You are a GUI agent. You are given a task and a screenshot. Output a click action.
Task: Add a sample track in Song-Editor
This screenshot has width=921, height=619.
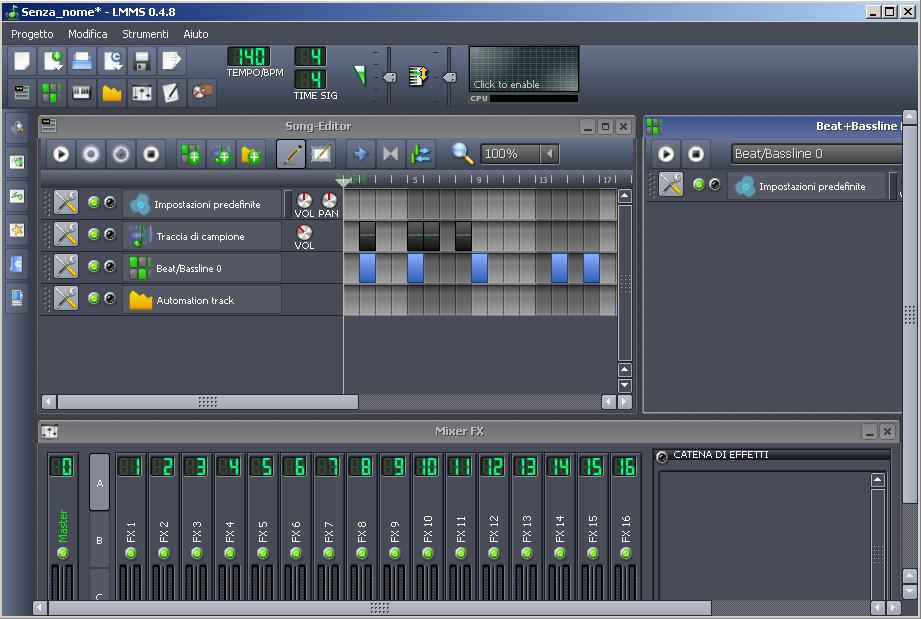tap(220, 154)
